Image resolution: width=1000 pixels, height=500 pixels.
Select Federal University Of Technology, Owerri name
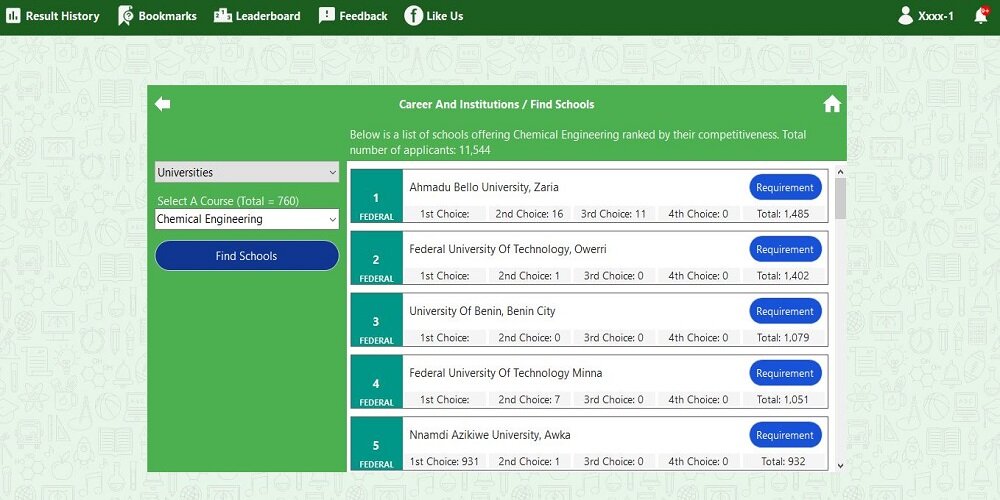pos(508,249)
